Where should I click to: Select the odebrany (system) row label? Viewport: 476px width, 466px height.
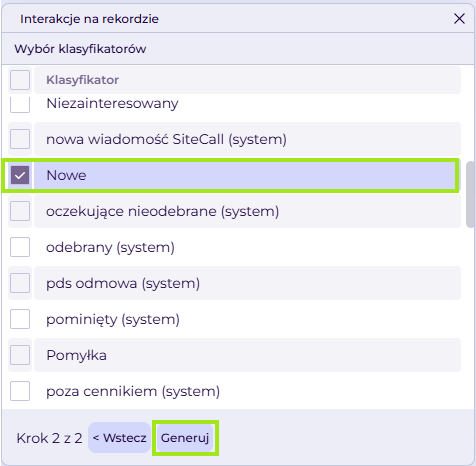click(110, 247)
